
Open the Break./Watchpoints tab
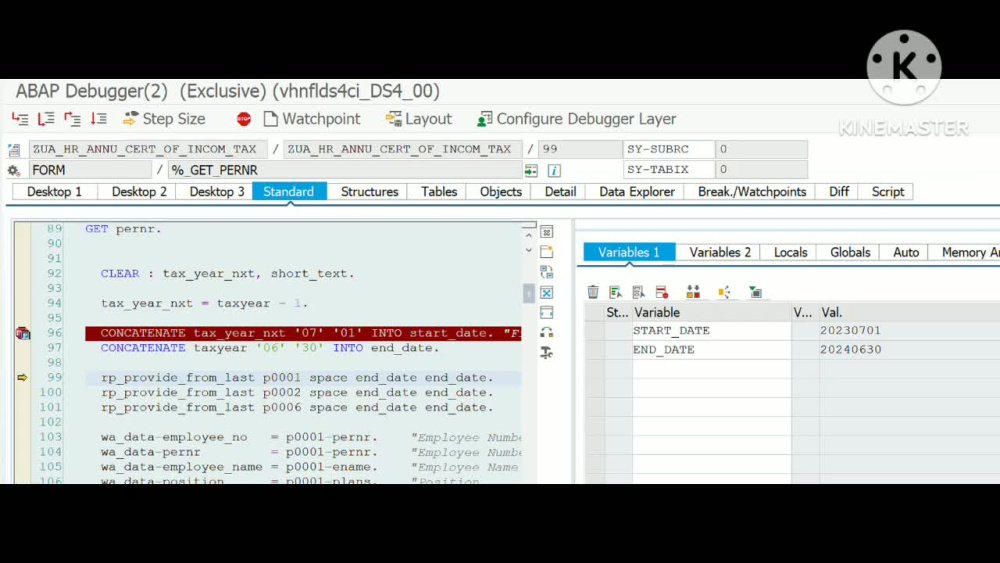(752, 191)
